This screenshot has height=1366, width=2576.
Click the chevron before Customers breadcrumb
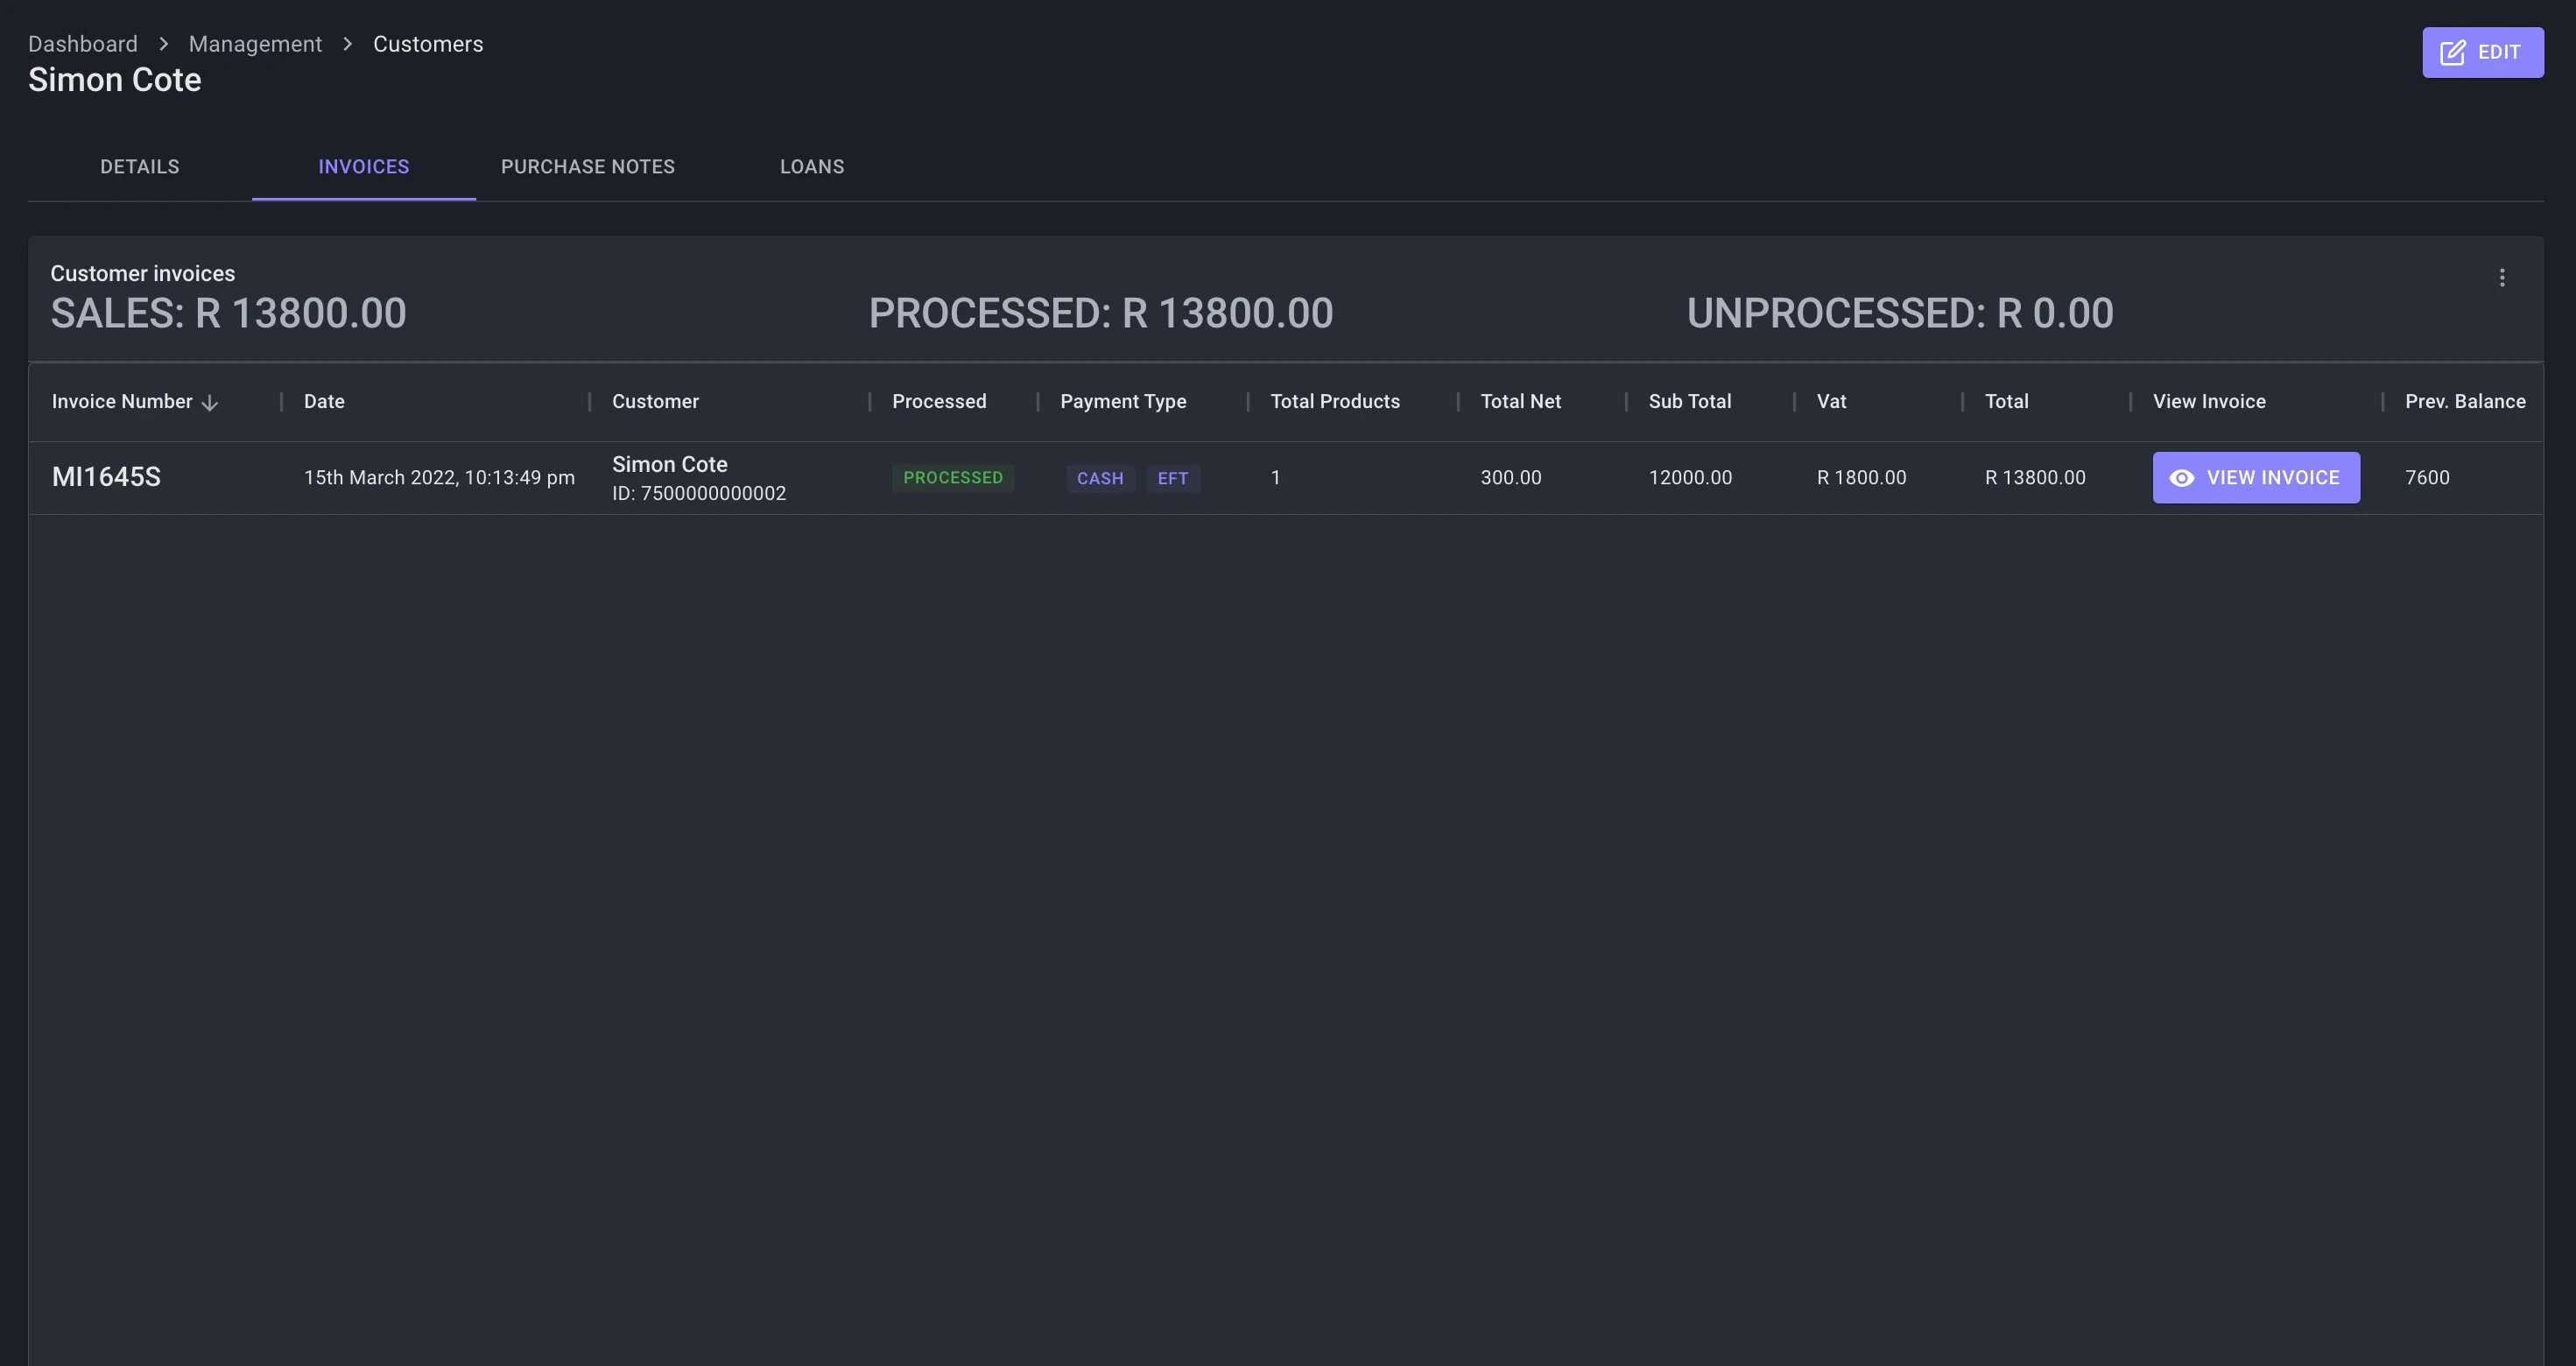tap(347, 44)
